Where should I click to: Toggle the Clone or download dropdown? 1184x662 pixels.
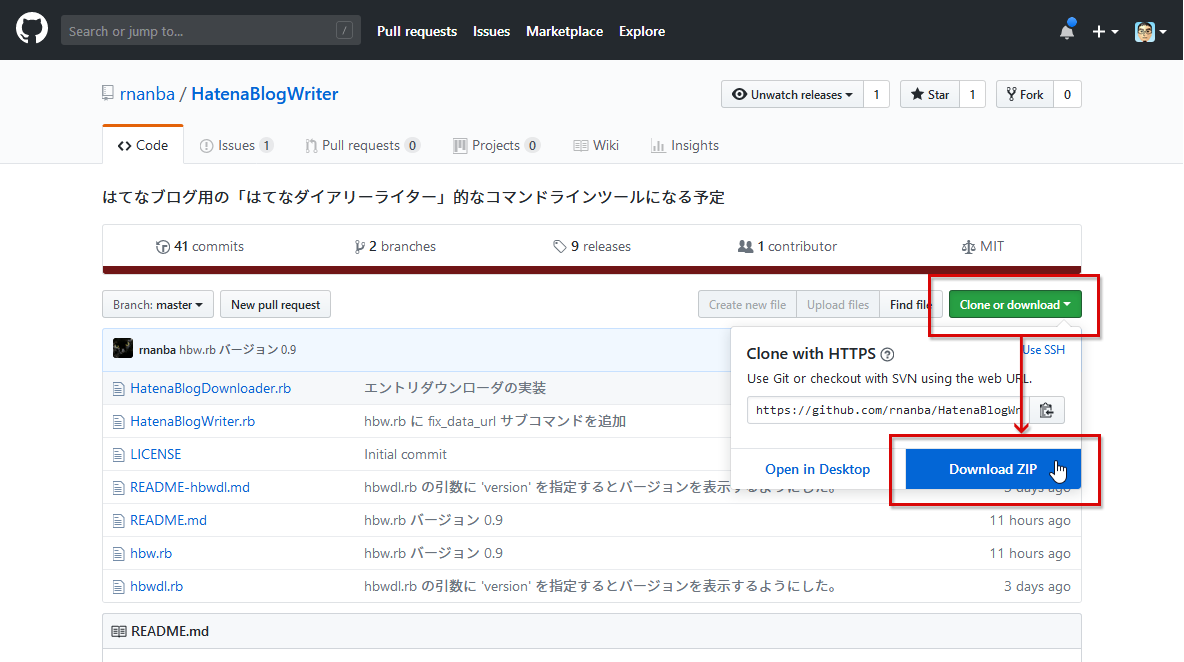pyautogui.click(x=1015, y=304)
